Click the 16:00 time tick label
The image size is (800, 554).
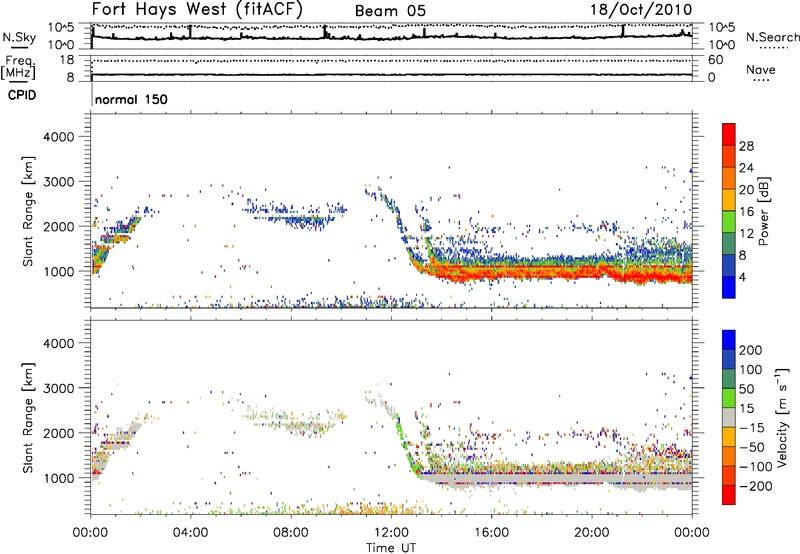(x=491, y=533)
